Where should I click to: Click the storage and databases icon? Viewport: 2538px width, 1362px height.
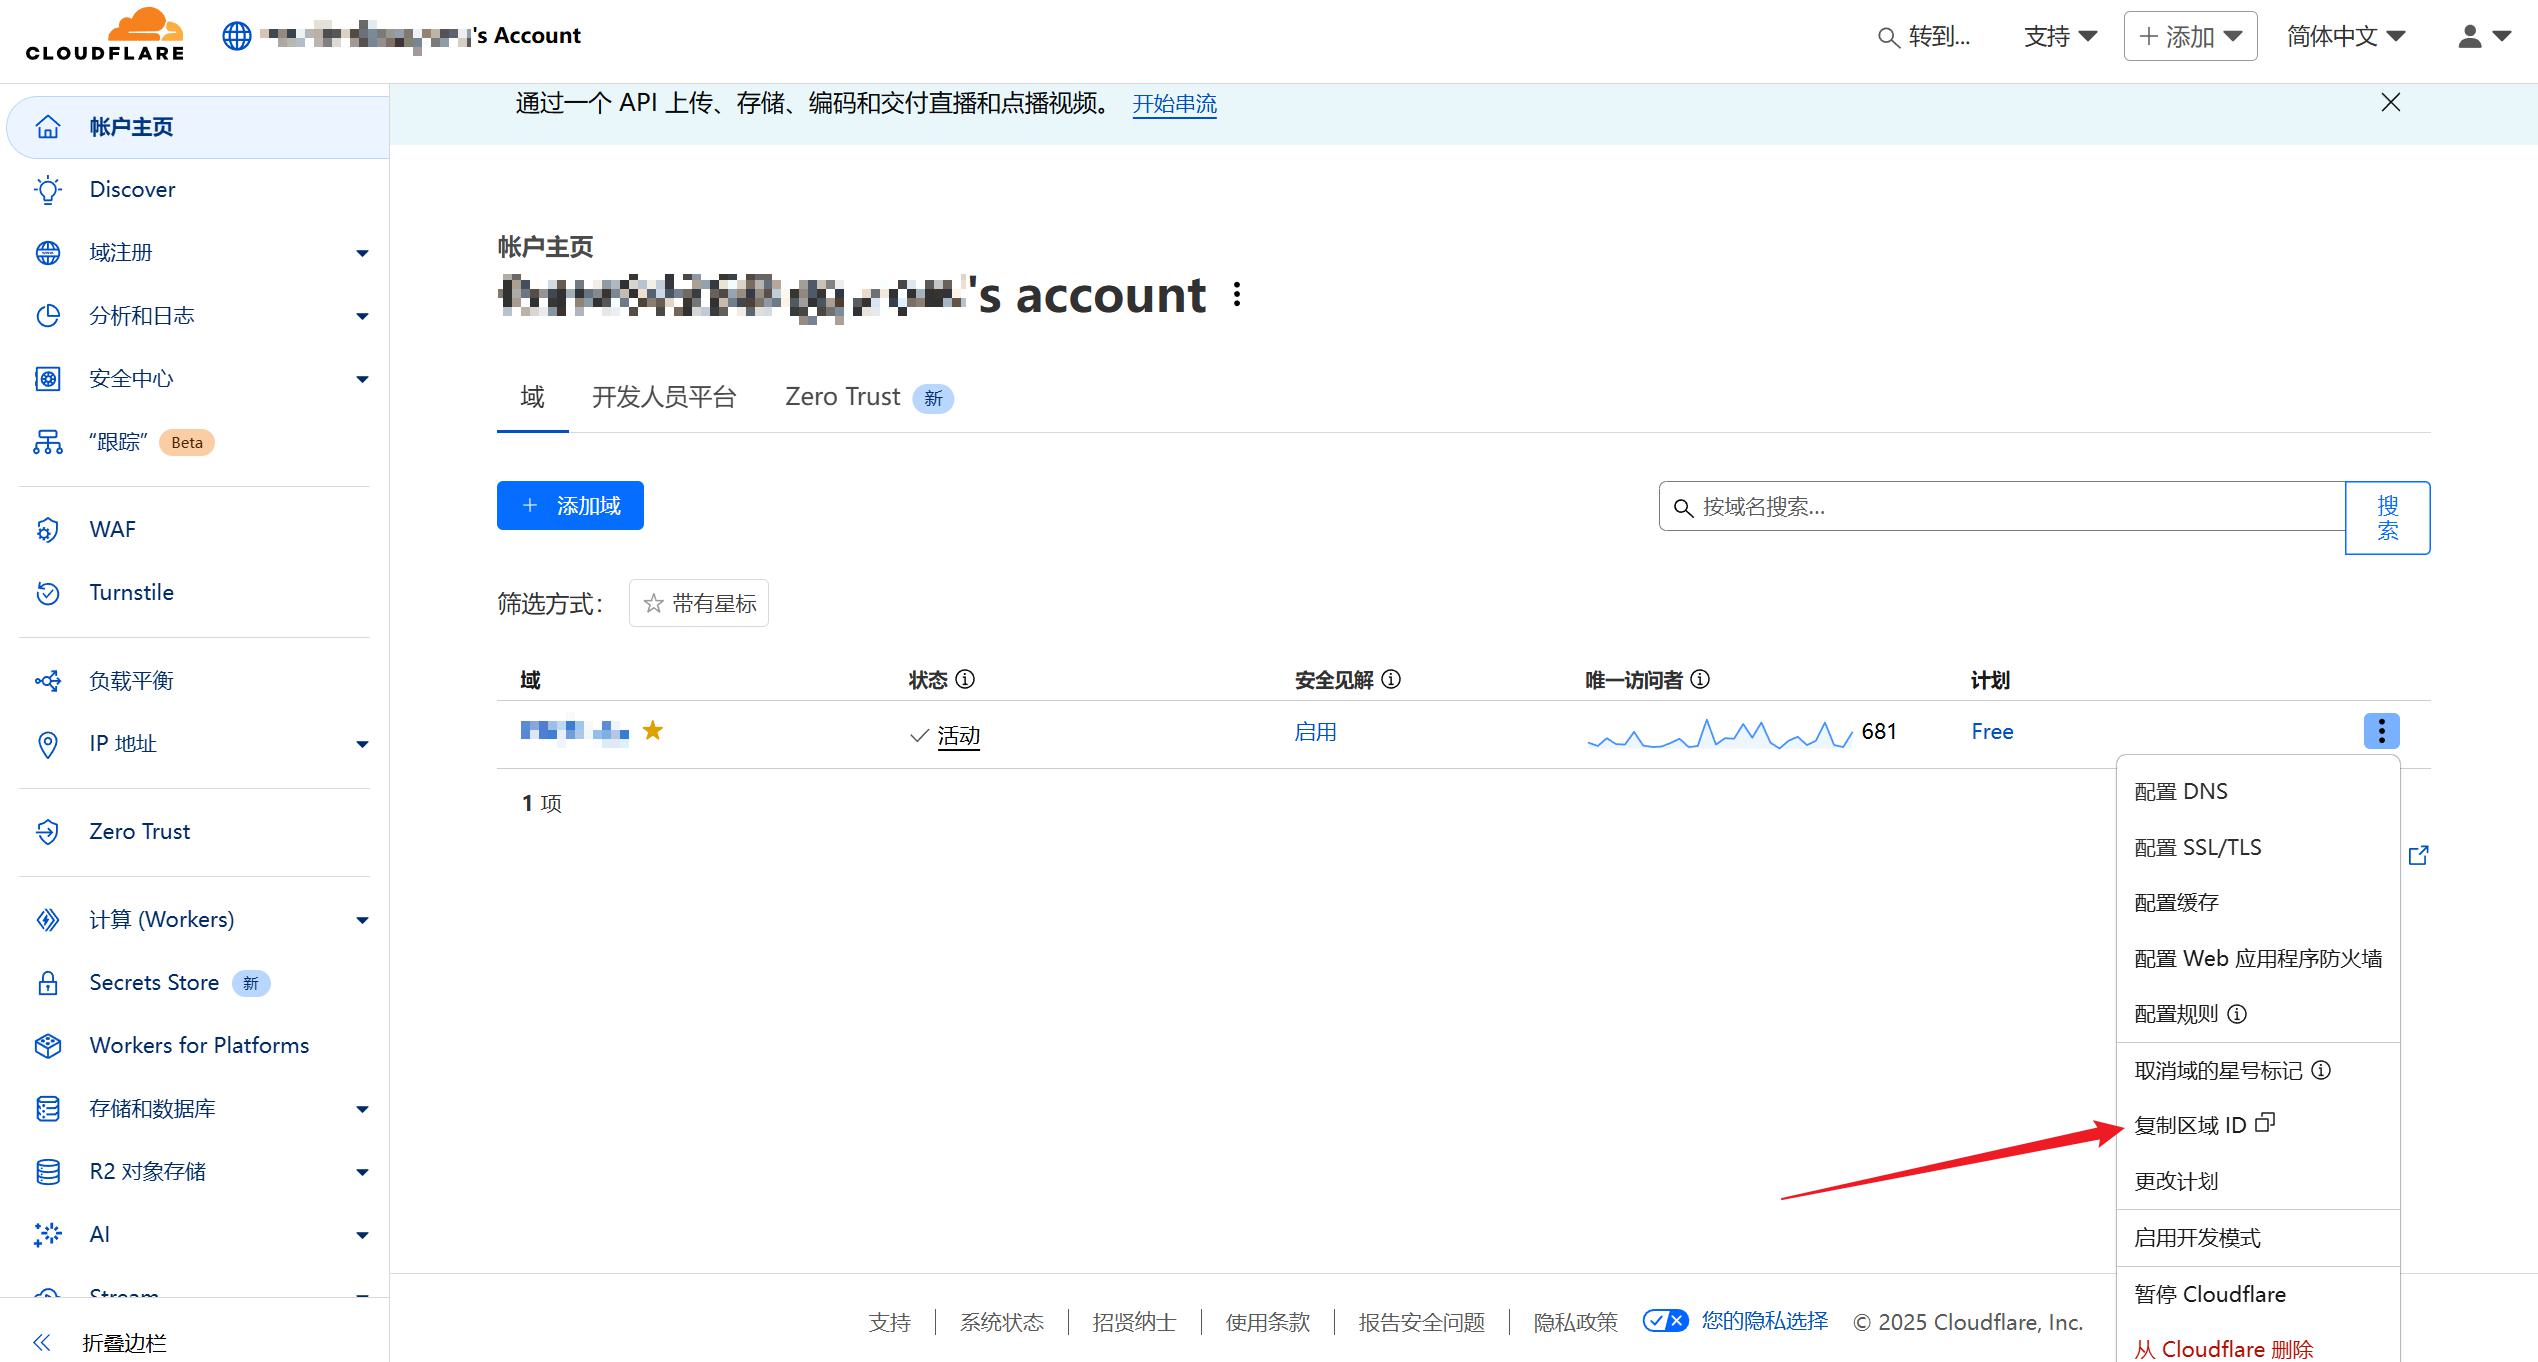point(48,1109)
